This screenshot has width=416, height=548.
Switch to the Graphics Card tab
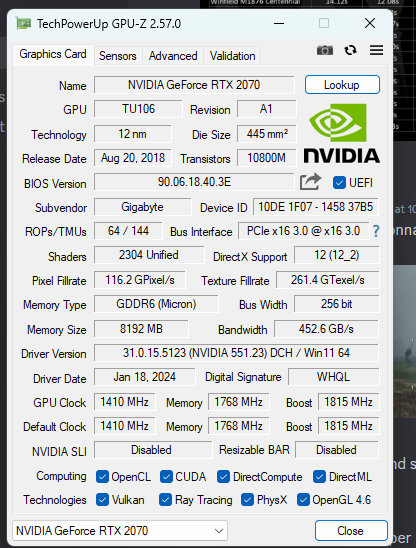click(53, 55)
